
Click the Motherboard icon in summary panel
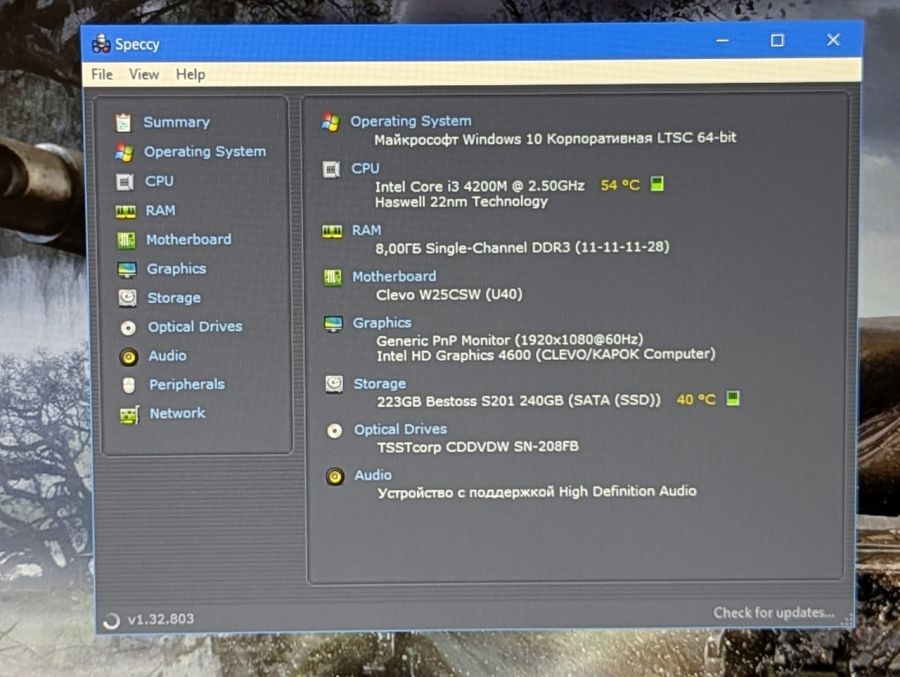click(332, 278)
